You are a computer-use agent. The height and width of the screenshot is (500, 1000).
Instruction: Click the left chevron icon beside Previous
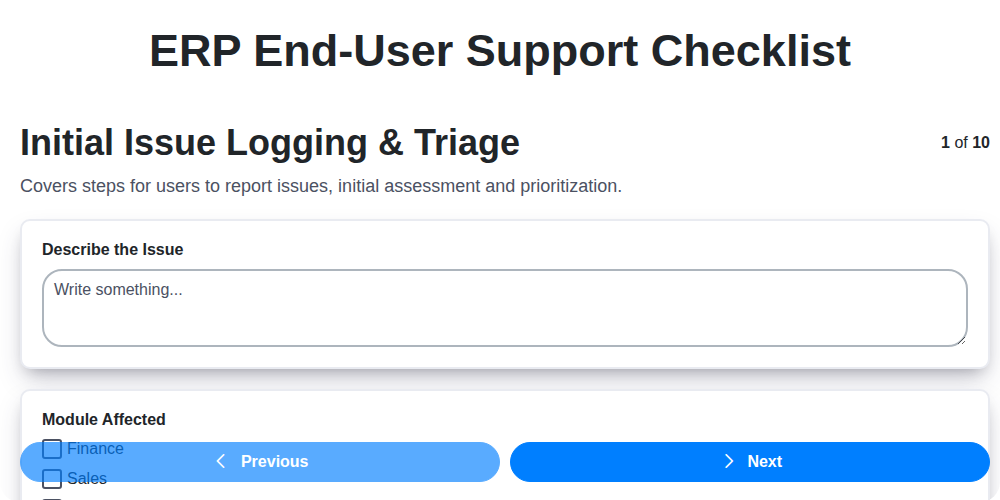(221, 461)
